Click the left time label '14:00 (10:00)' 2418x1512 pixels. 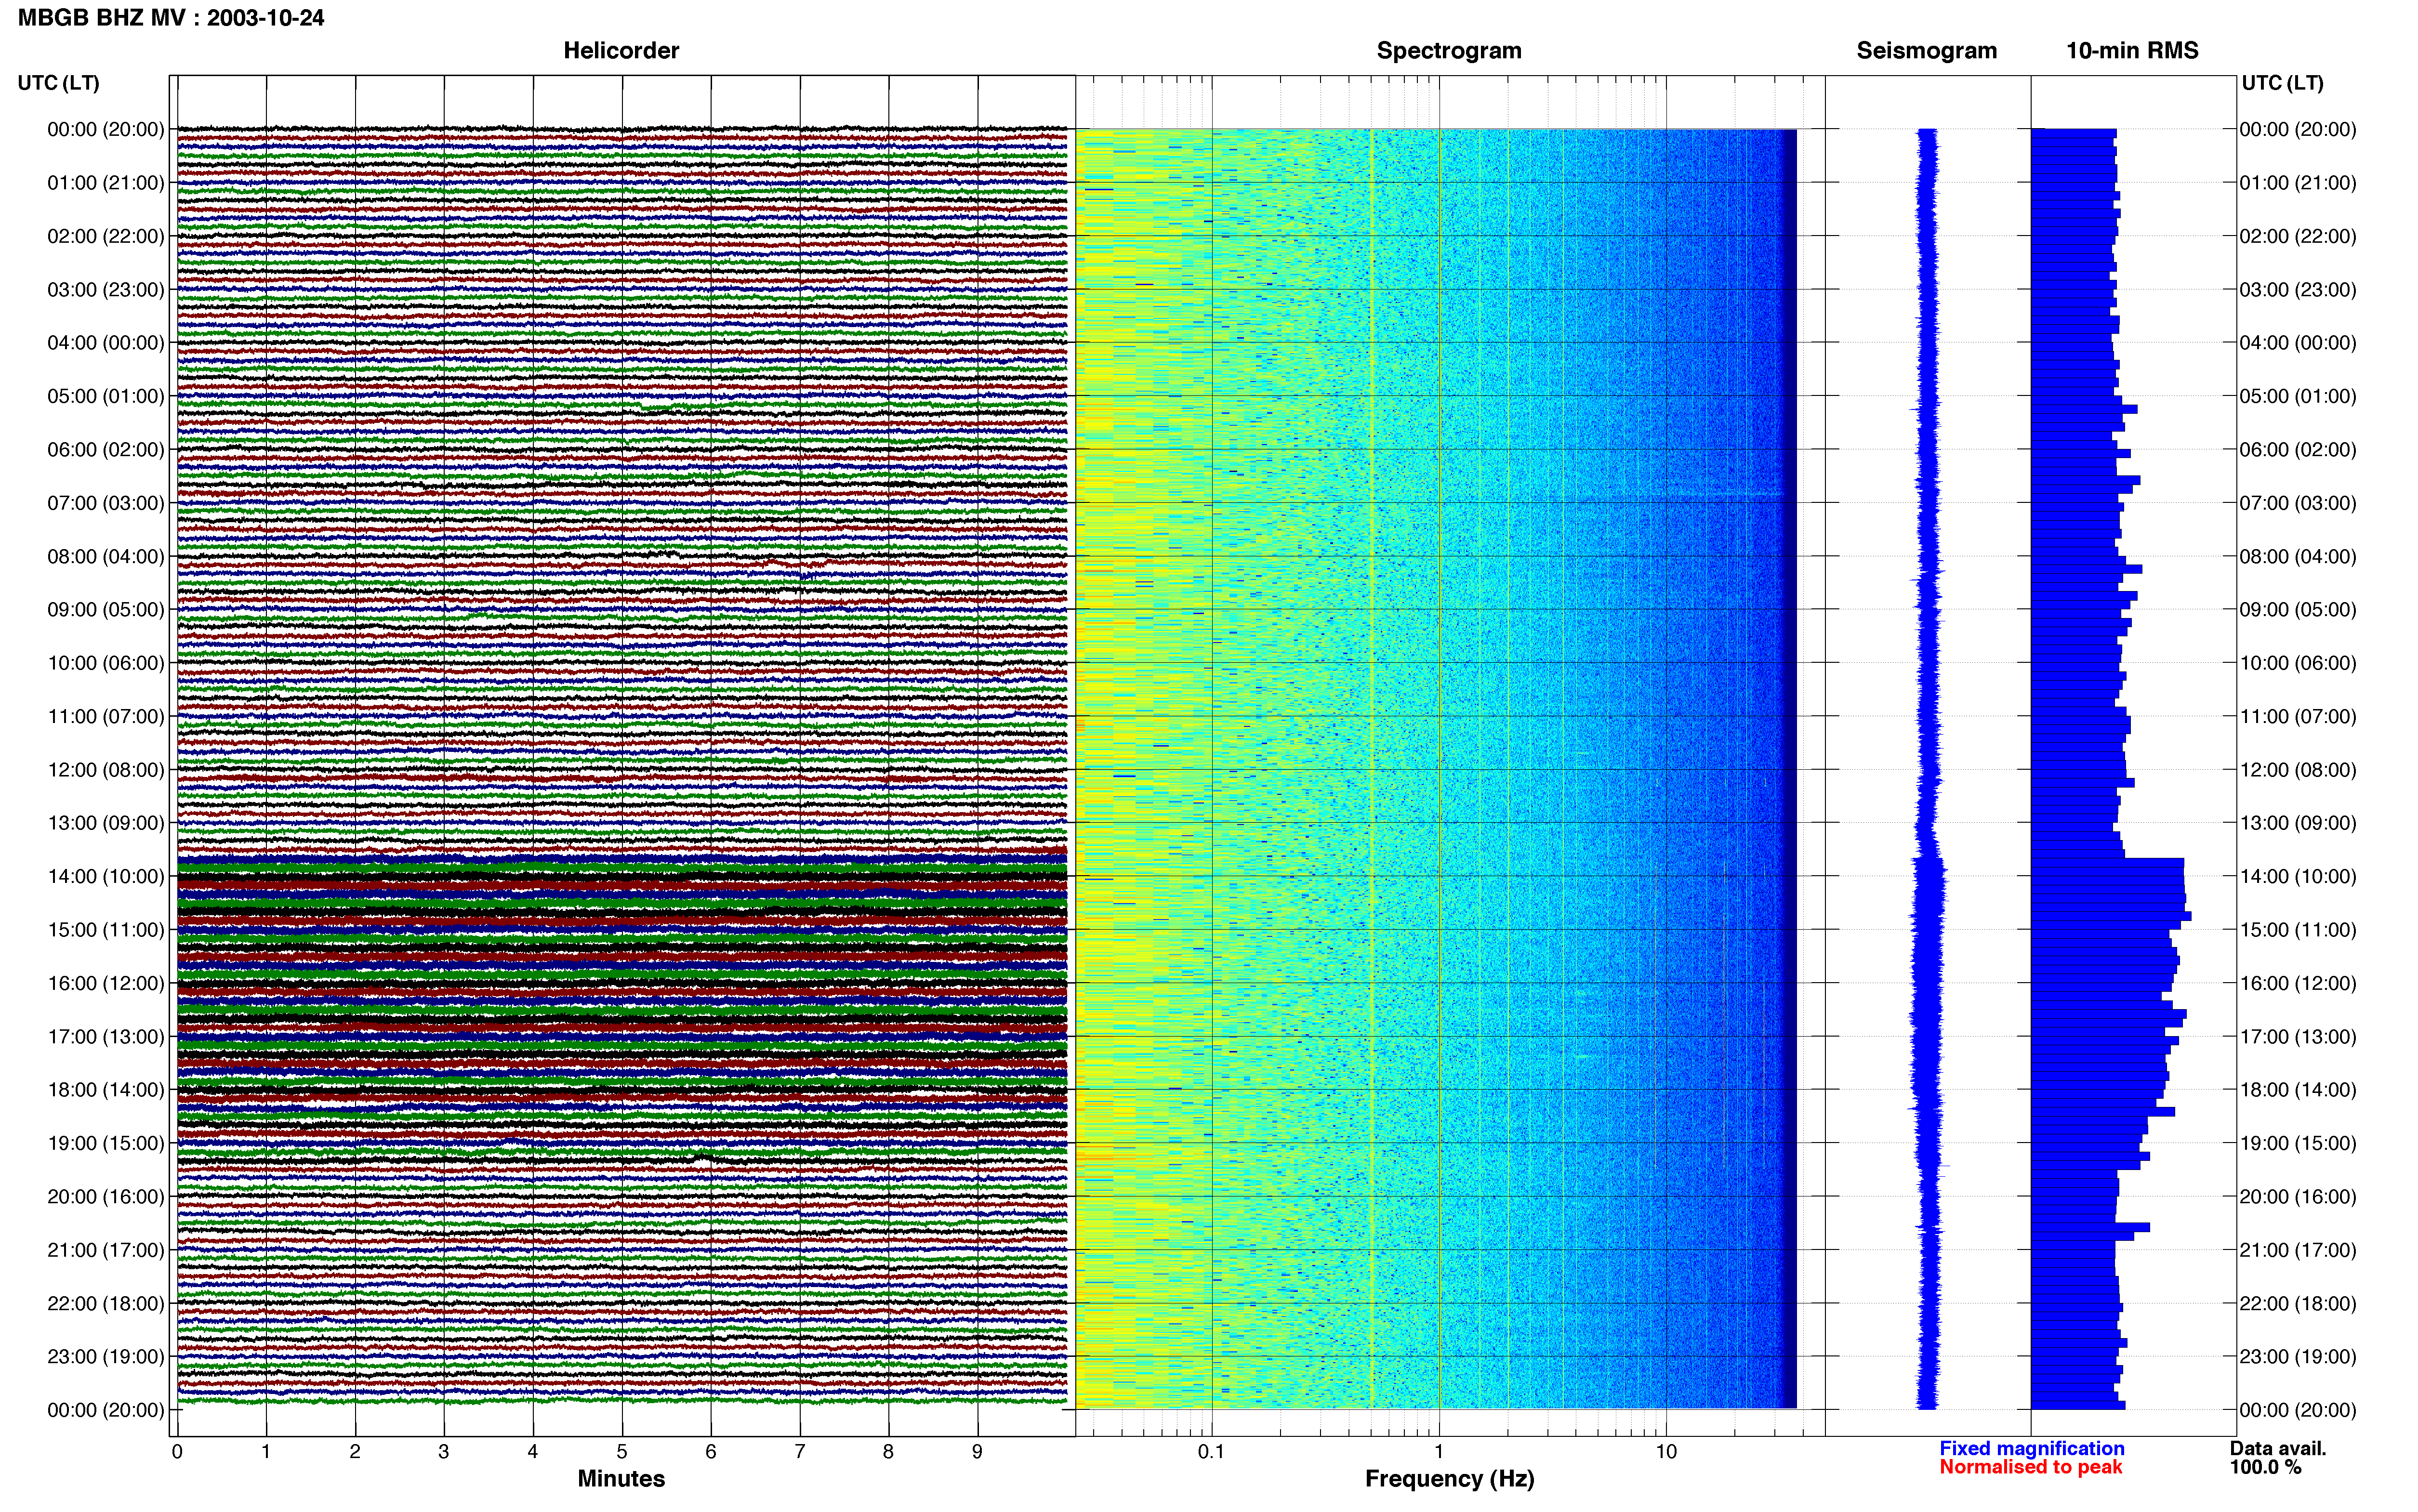pyautogui.click(x=106, y=876)
